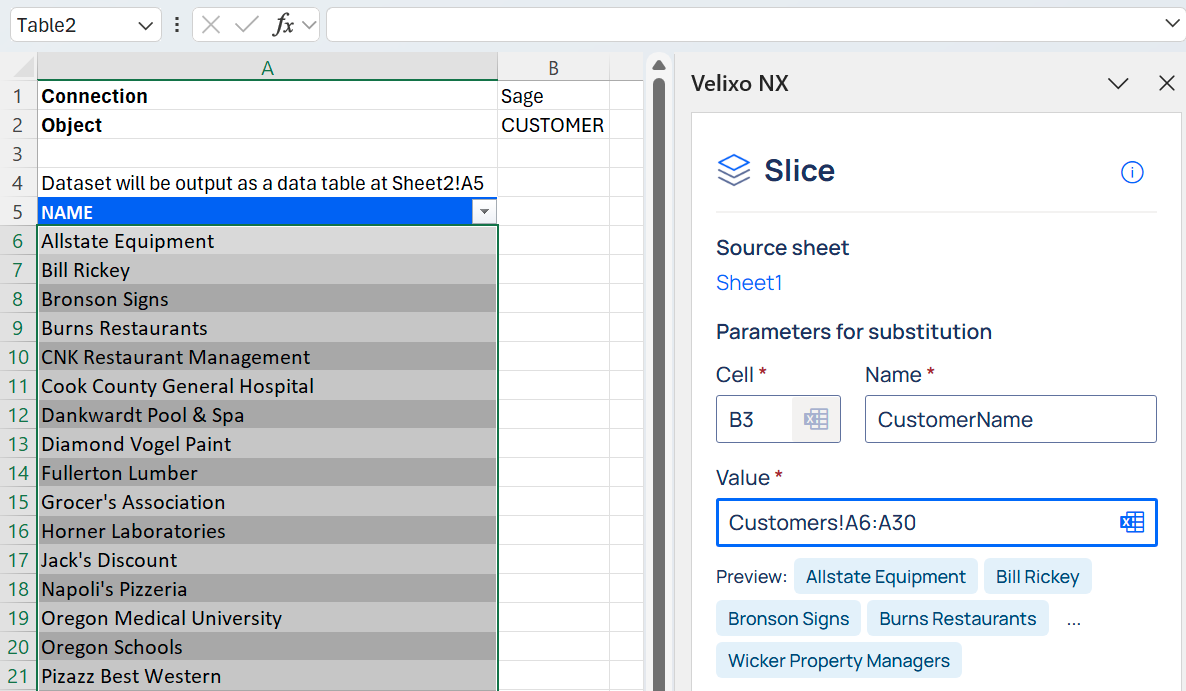Click the formula bar Enter checkmark icon

coord(246,25)
